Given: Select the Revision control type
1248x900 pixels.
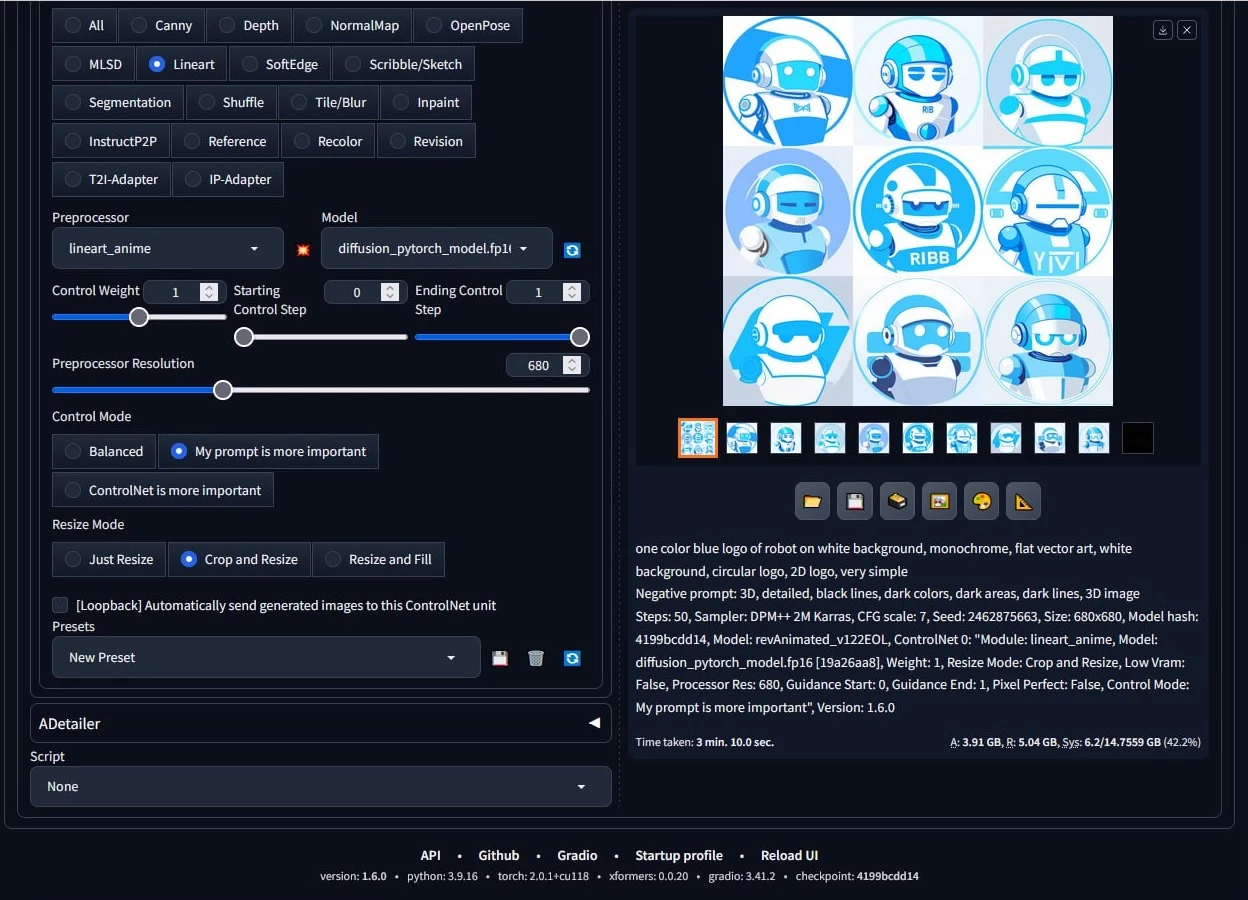Looking at the screenshot, I should click(x=426, y=141).
